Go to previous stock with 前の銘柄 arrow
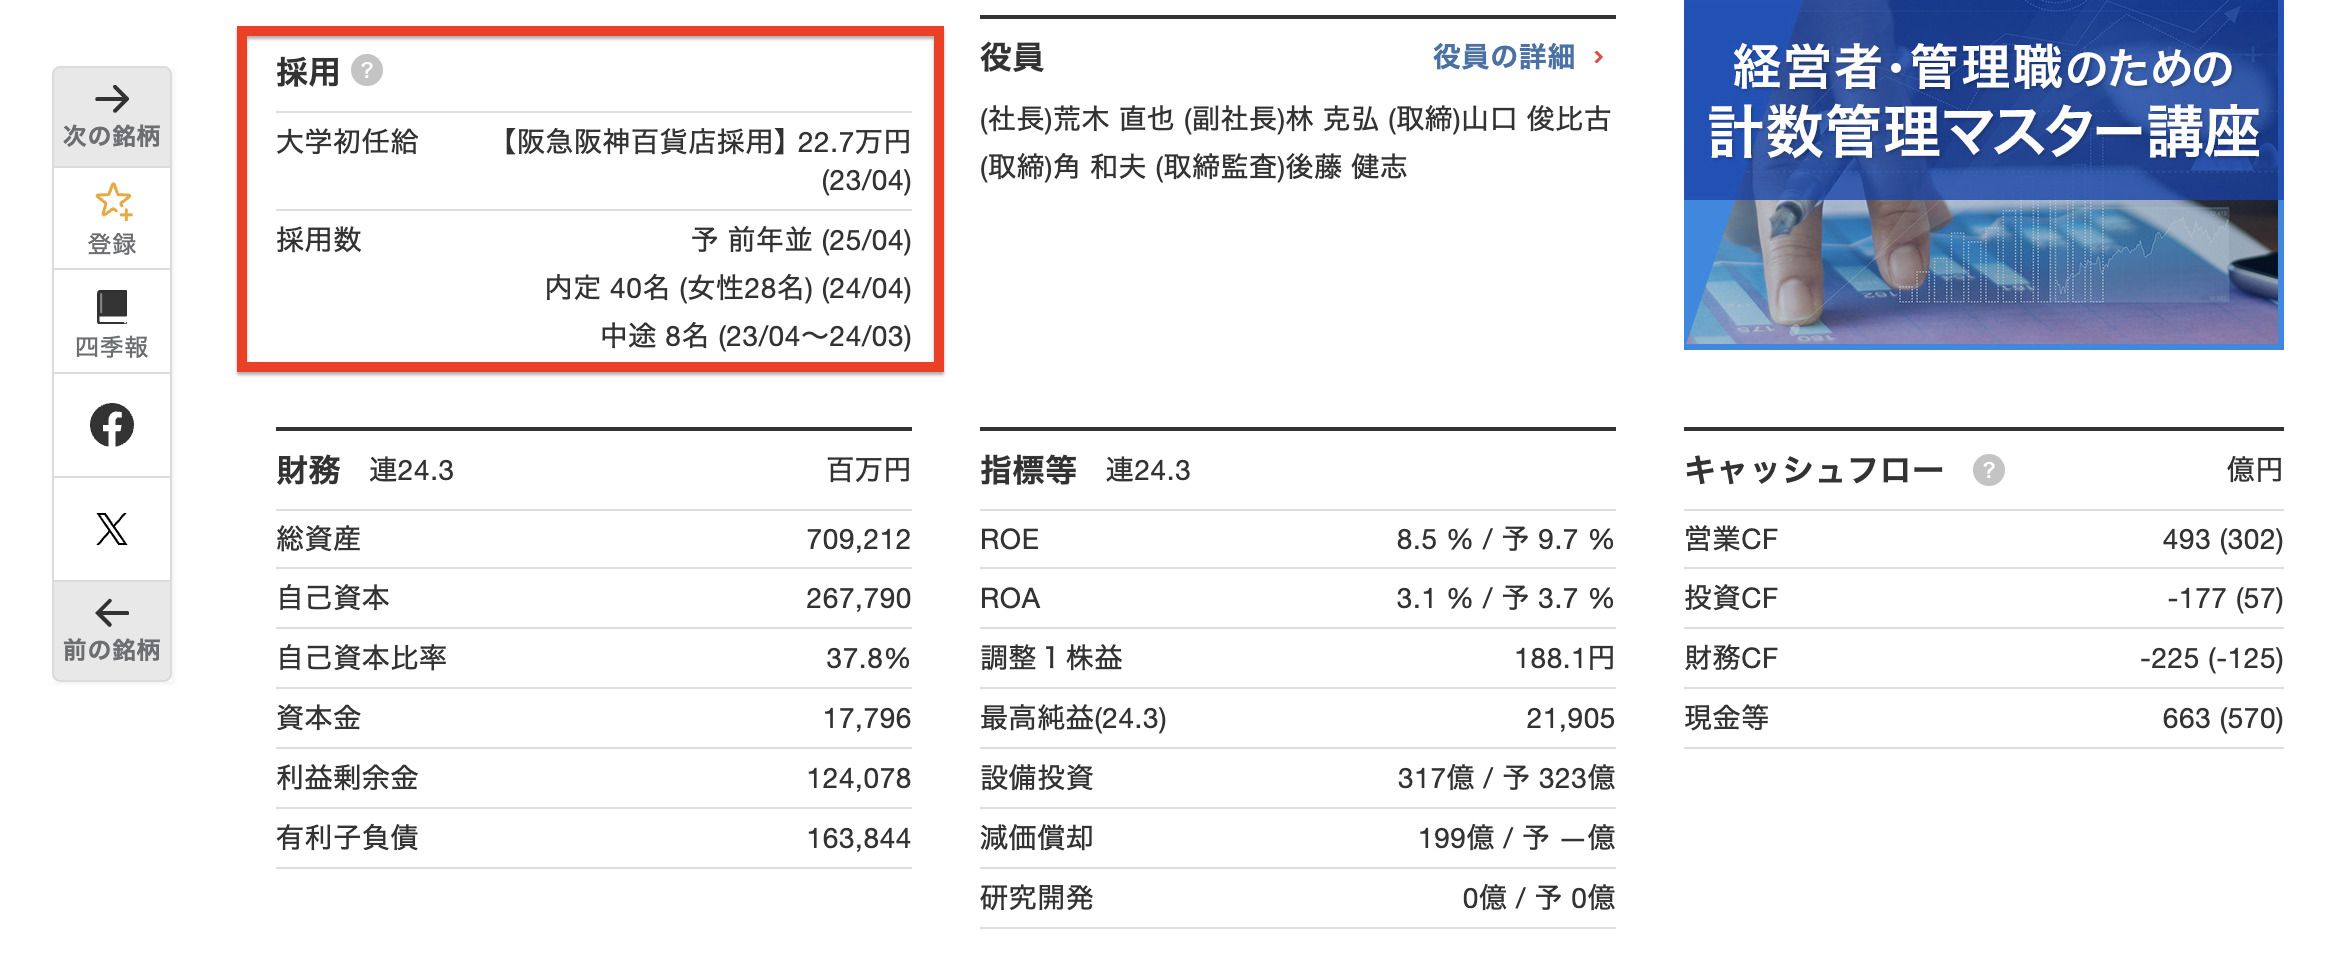The width and height of the screenshot is (2326, 962). 112,631
